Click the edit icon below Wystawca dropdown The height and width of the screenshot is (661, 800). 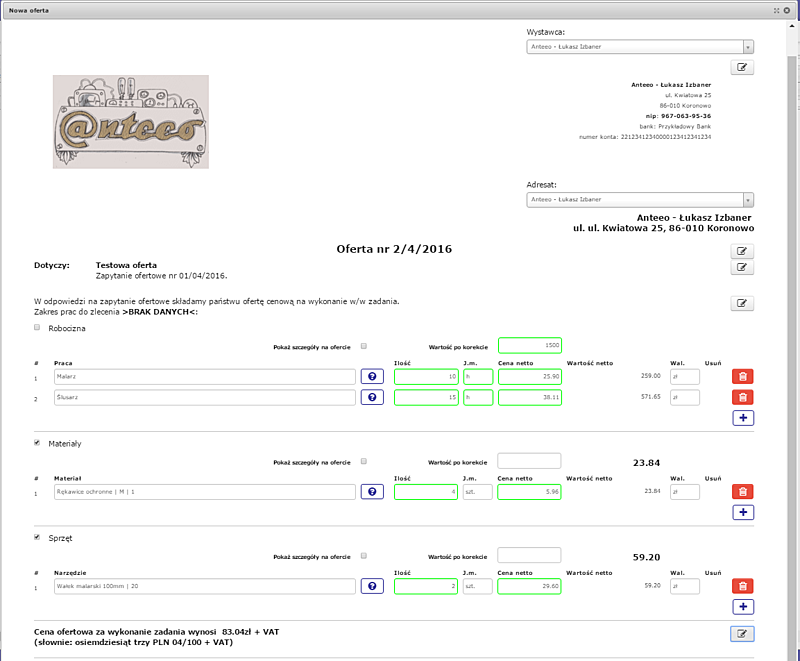[742, 68]
